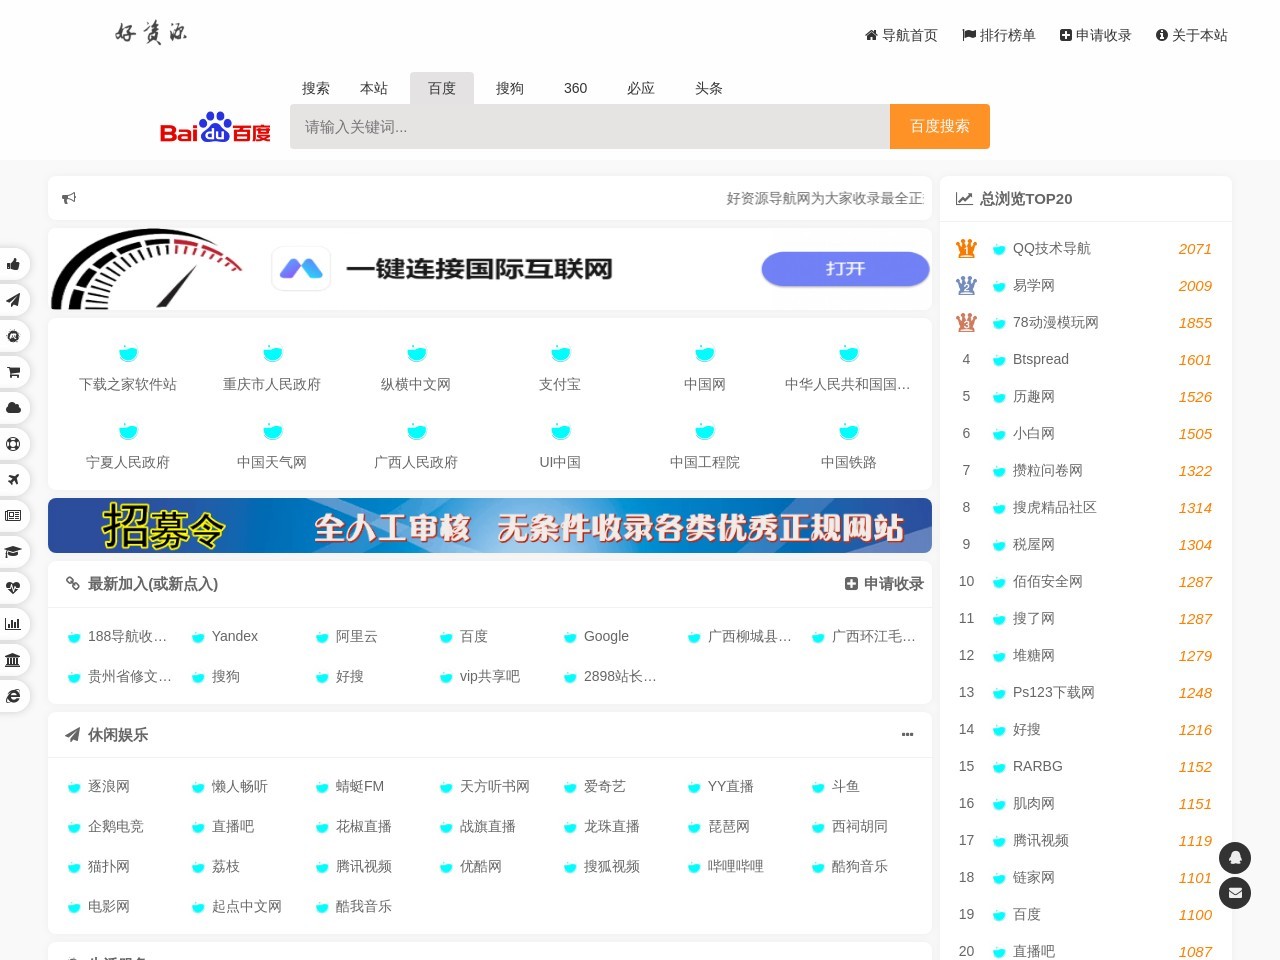Open 排行榜单 in the top navigation
The width and height of the screenshot is (1280, 960).
998,35
